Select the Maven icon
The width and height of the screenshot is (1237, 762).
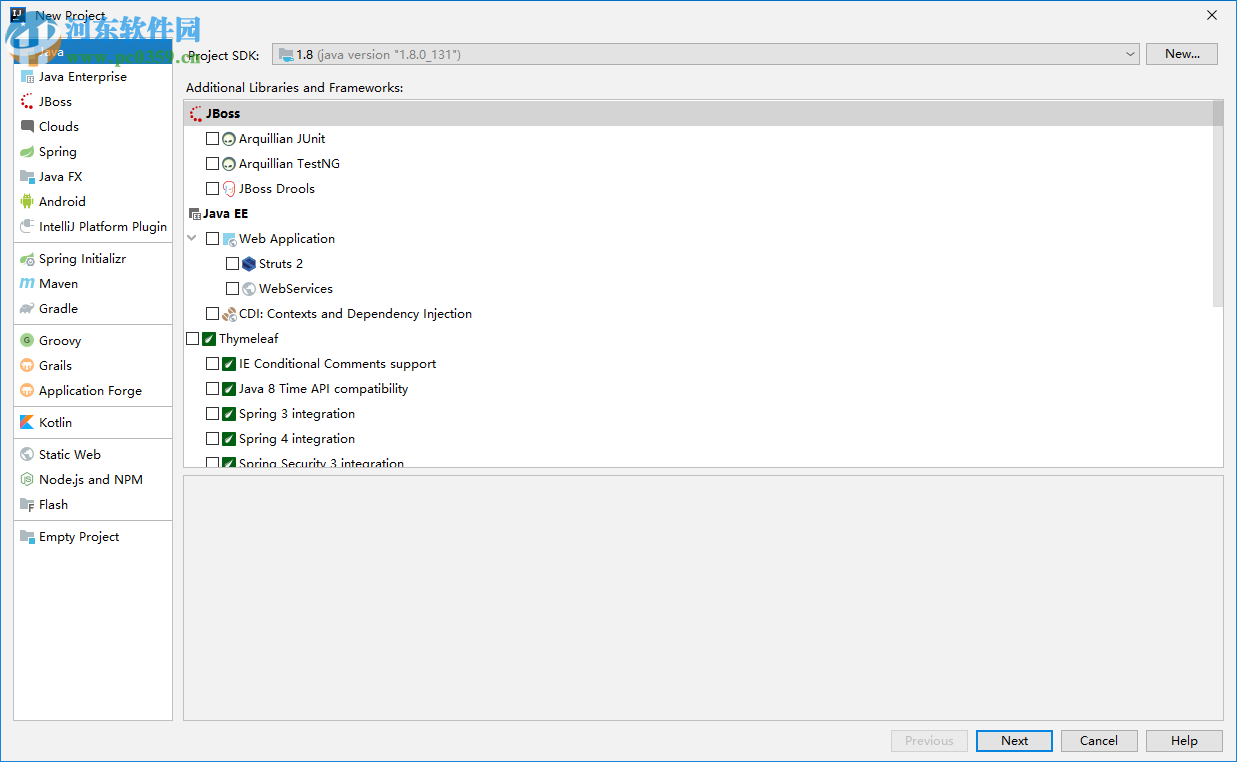[x=27, y=284]
